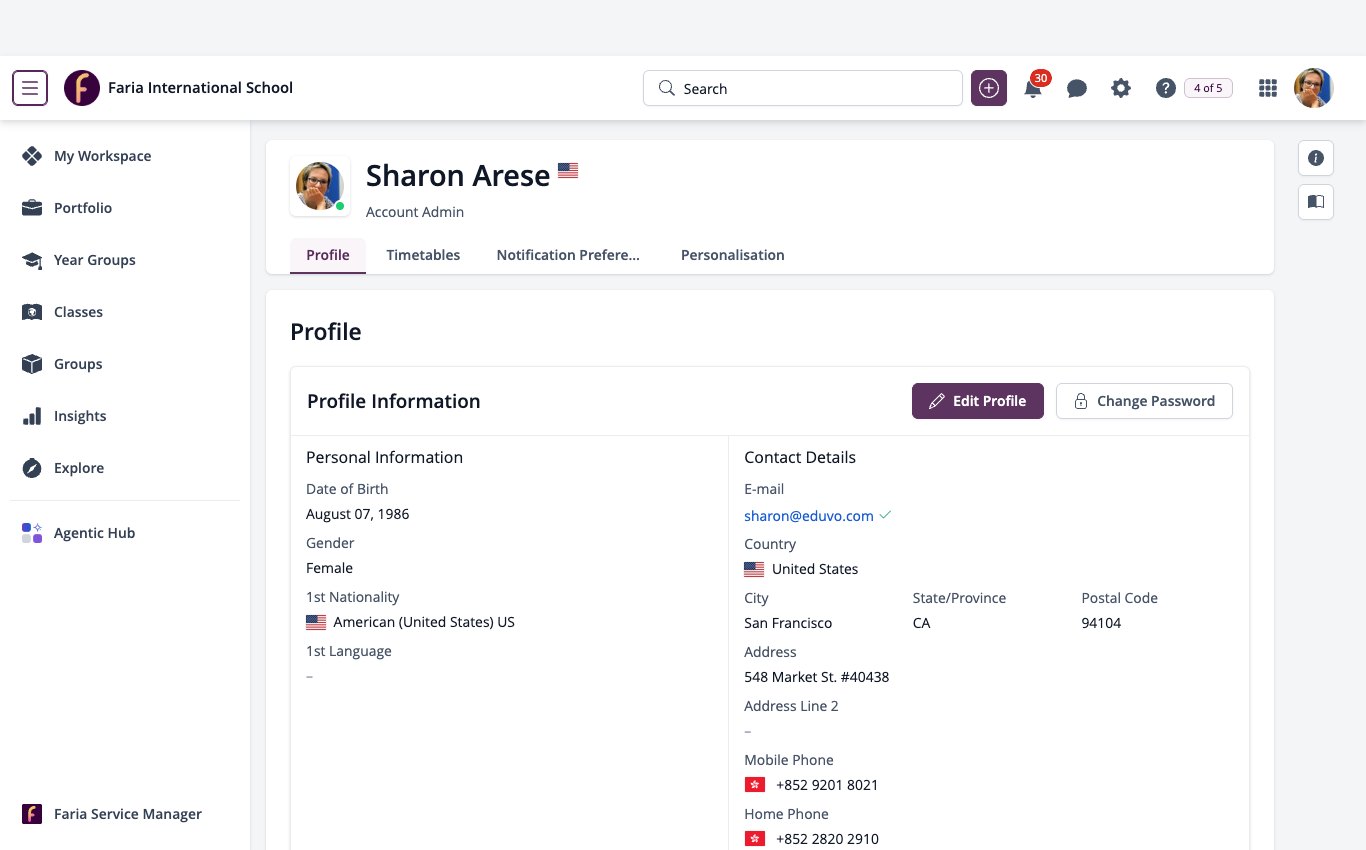Click the Faria International School logo
The image size is (1366, 850).
pos(82,88)
